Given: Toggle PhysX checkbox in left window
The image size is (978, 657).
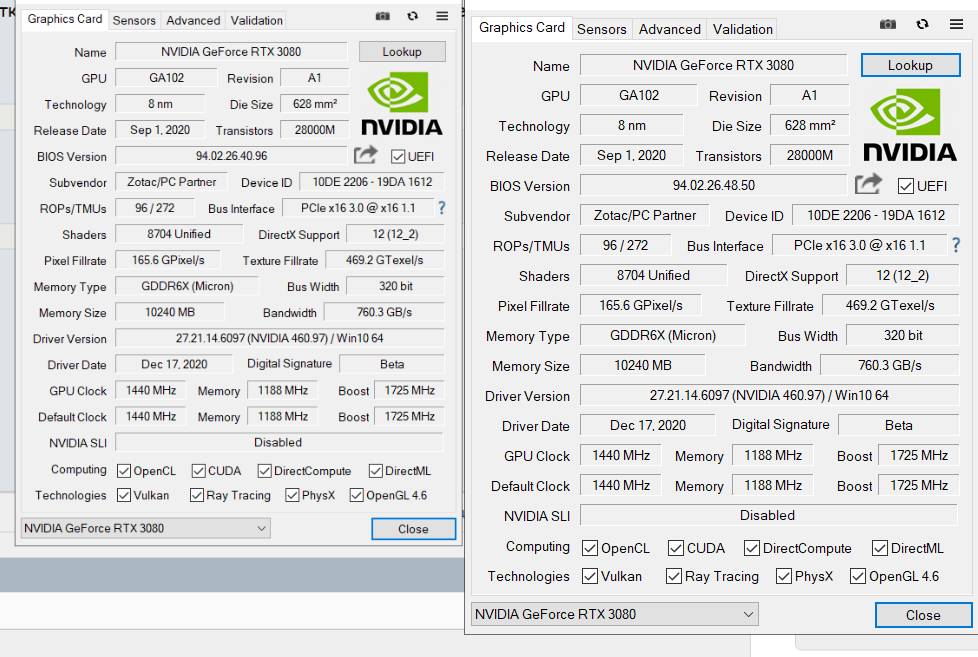Looking at the screenshot, I should point(292,495).
